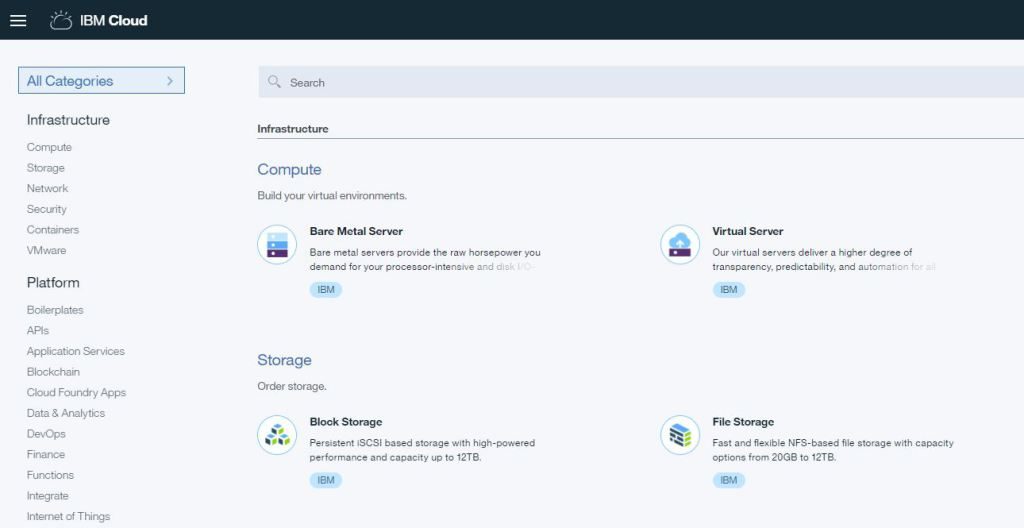This screenshot has width=1024, height=528.
Task: Select the Virtual Server cloud icon
Action: click(x=680, y=244)
